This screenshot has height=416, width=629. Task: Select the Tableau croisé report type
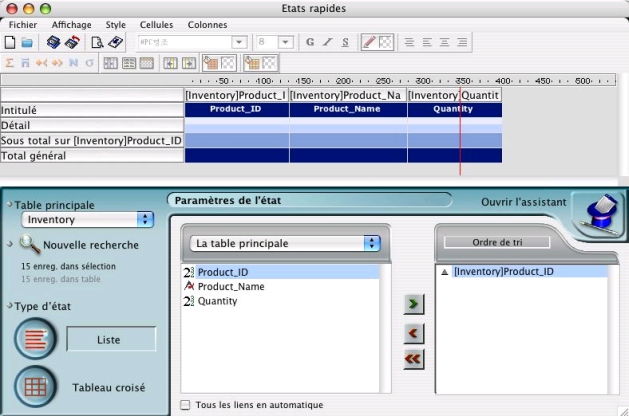pyautogui.click(x=35, y=387)
